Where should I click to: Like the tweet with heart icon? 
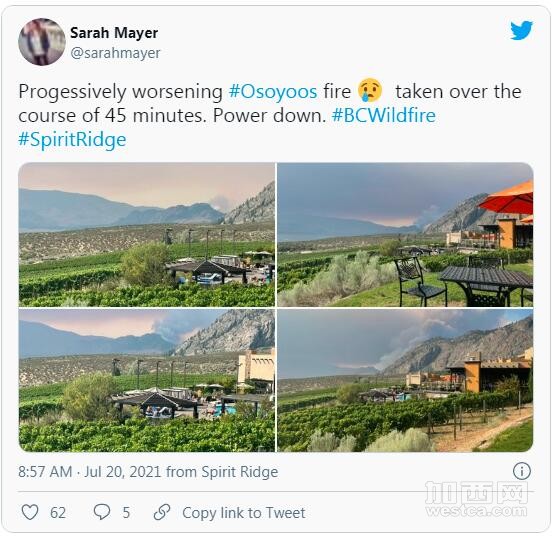(x=30, y=512)
